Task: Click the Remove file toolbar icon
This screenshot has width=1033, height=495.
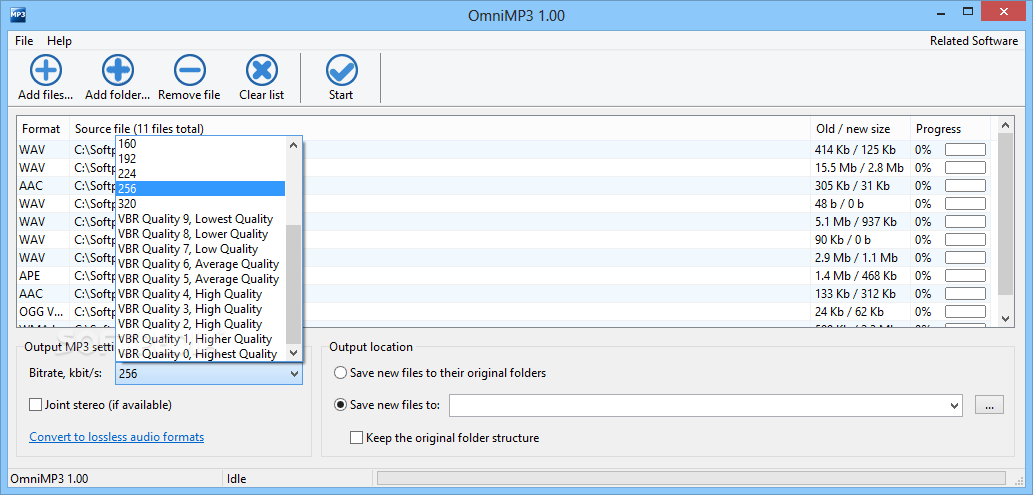Action: point(190,70)
